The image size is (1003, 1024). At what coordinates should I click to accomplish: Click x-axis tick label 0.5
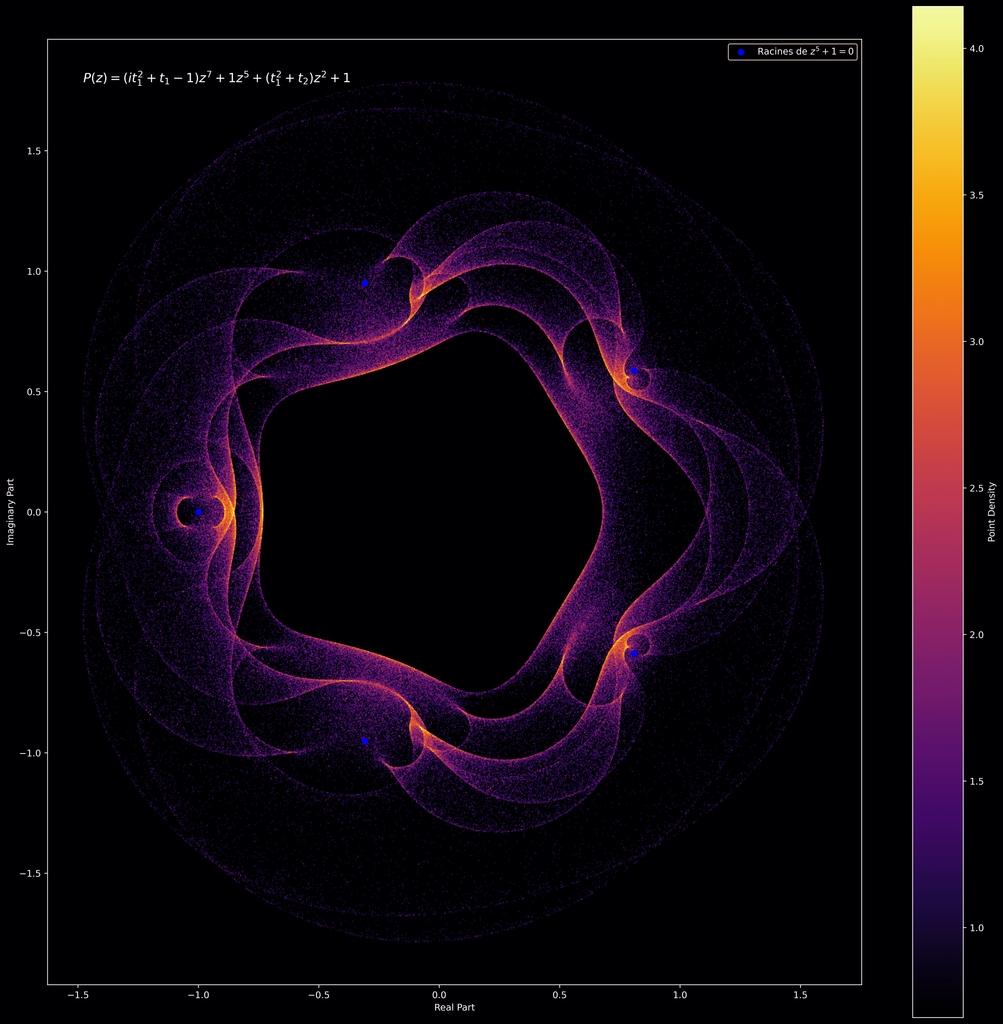[x=560, y=995]
